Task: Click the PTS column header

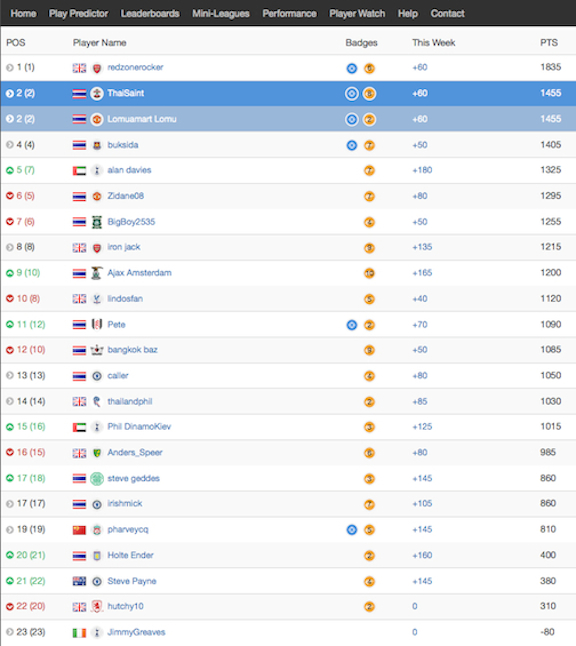Action: click(x=549, y=43)
